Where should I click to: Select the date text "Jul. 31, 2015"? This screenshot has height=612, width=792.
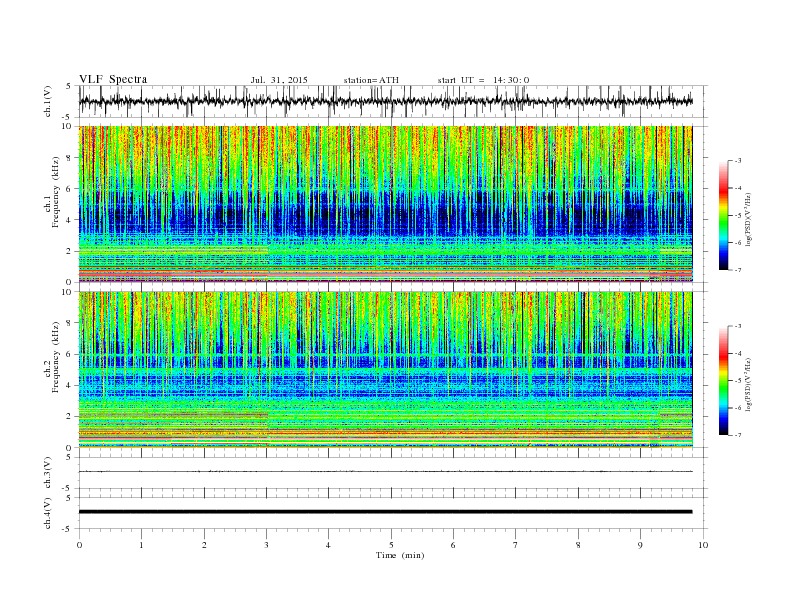tap(279, 80)
